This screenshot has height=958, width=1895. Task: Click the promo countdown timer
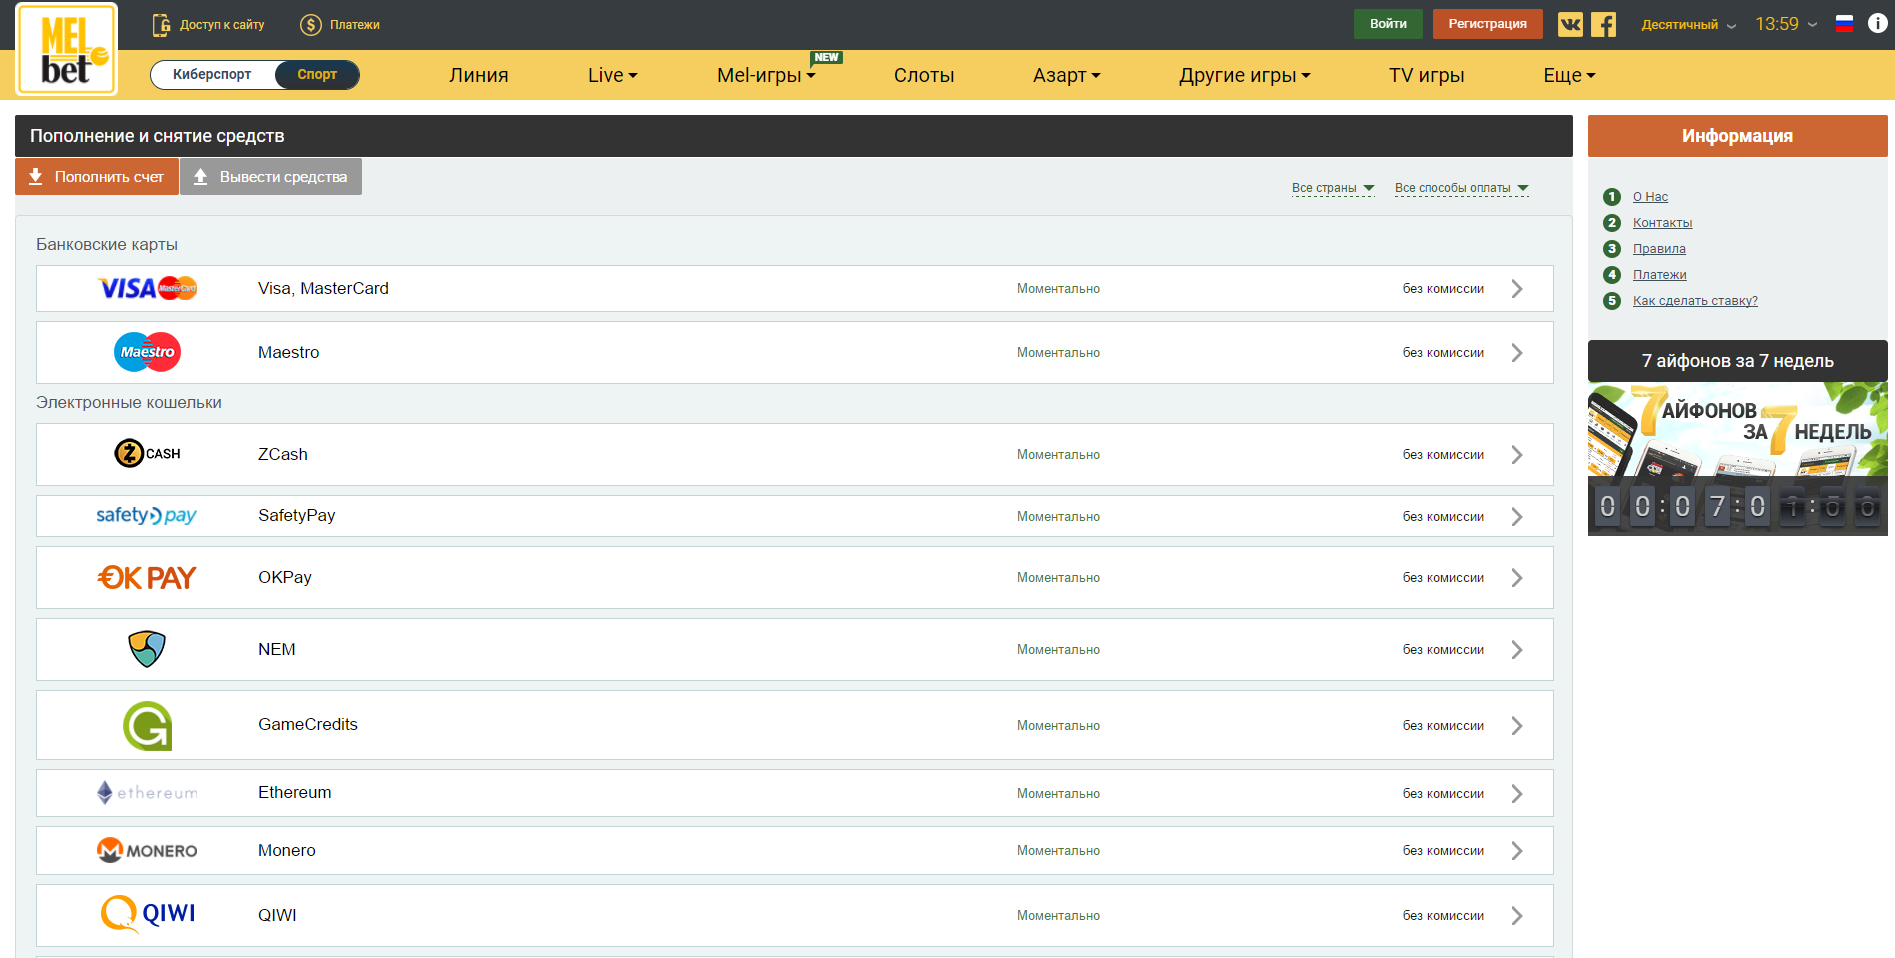pyautogui.click(x=1738, y=507)
